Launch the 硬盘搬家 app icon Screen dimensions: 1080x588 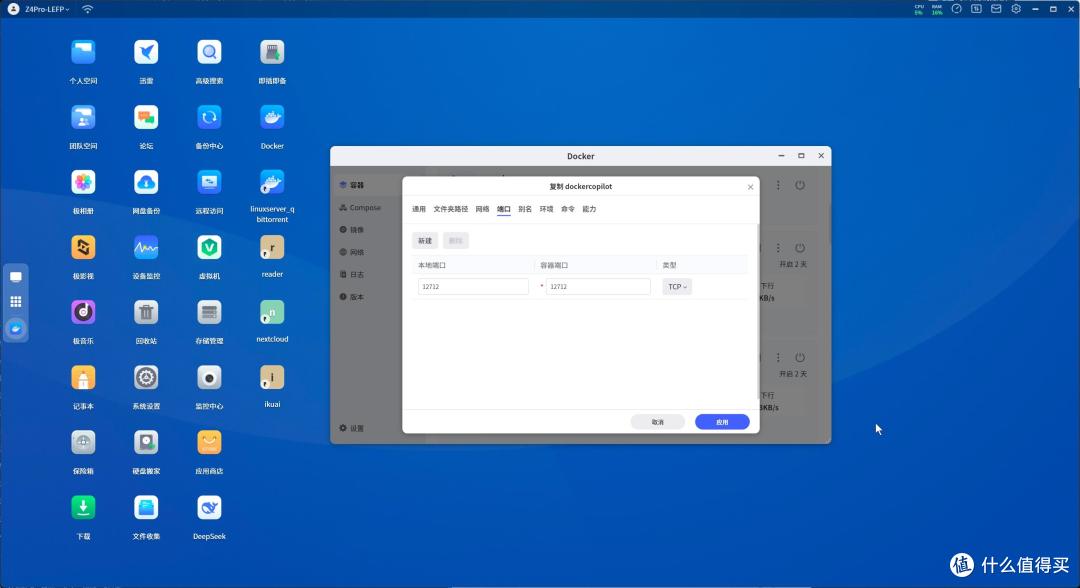(146, 443)
